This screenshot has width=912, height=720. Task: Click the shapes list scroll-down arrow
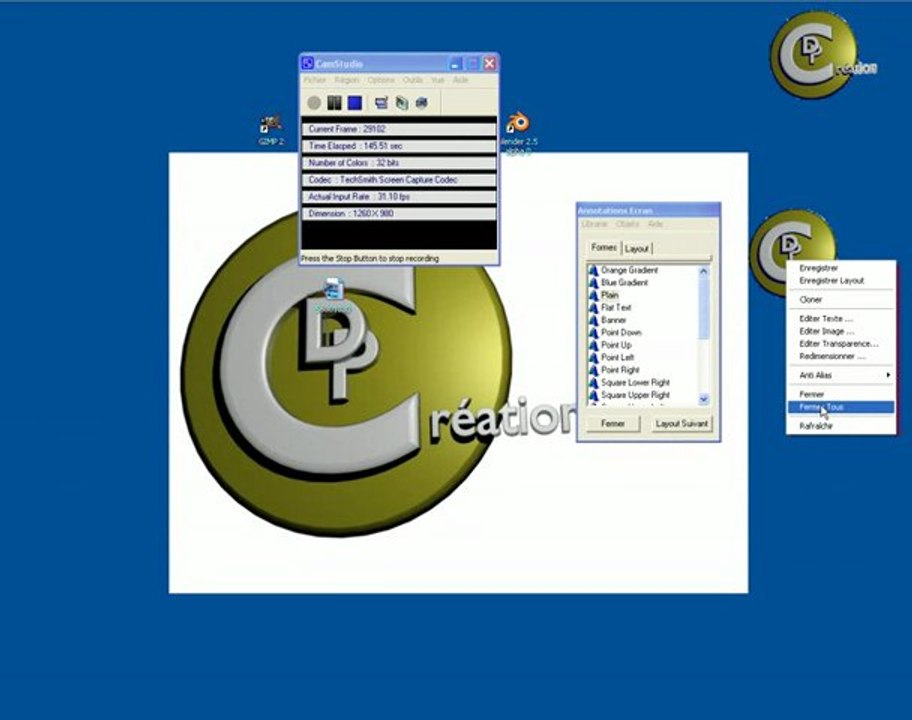point(703,399)
